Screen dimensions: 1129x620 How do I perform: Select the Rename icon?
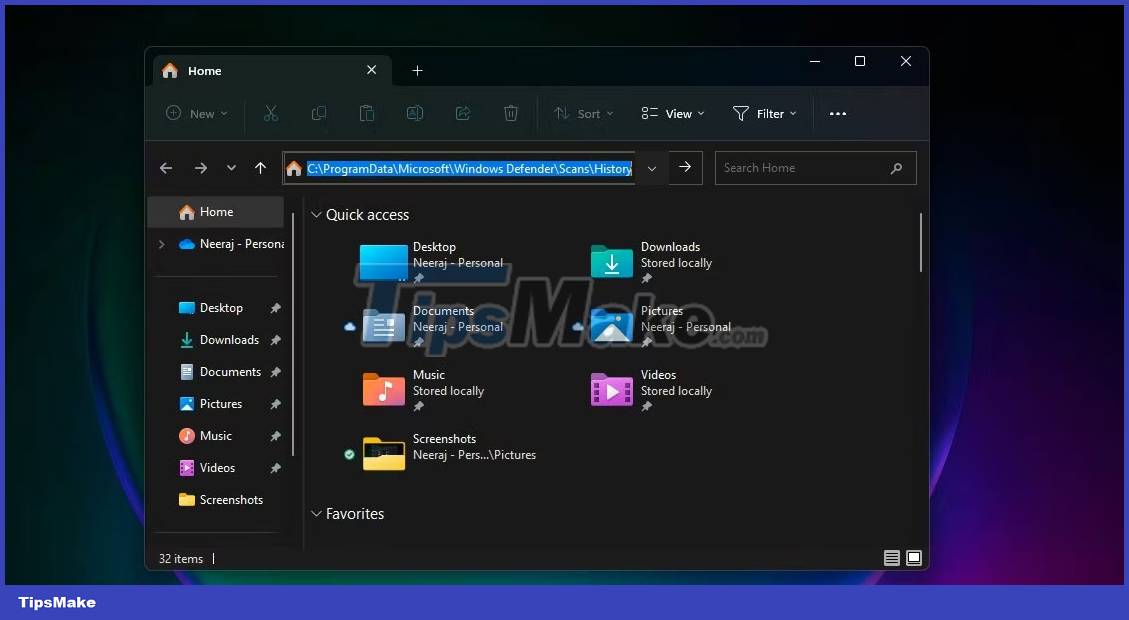tap(415, 113)
